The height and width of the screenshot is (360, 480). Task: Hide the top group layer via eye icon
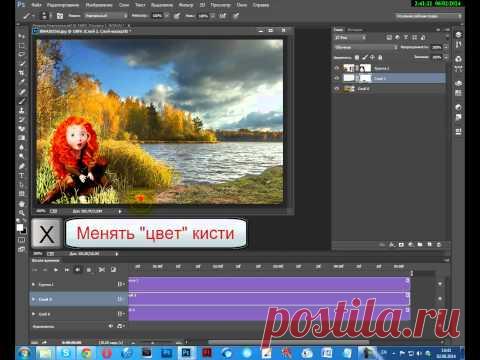click(337, 68)
